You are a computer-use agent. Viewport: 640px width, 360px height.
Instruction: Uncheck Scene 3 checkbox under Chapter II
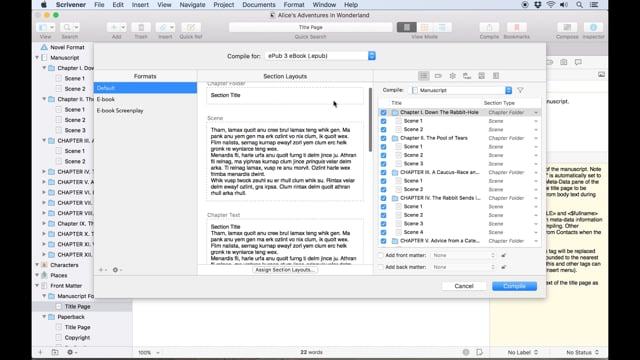tap(383, 164)
